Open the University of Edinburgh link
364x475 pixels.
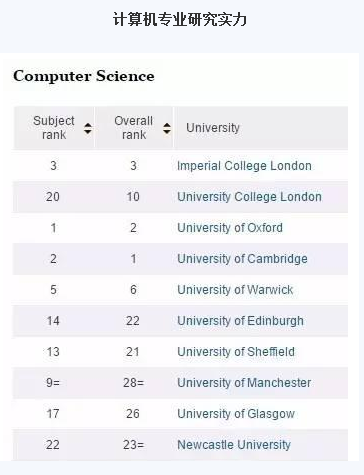[240, 321]
